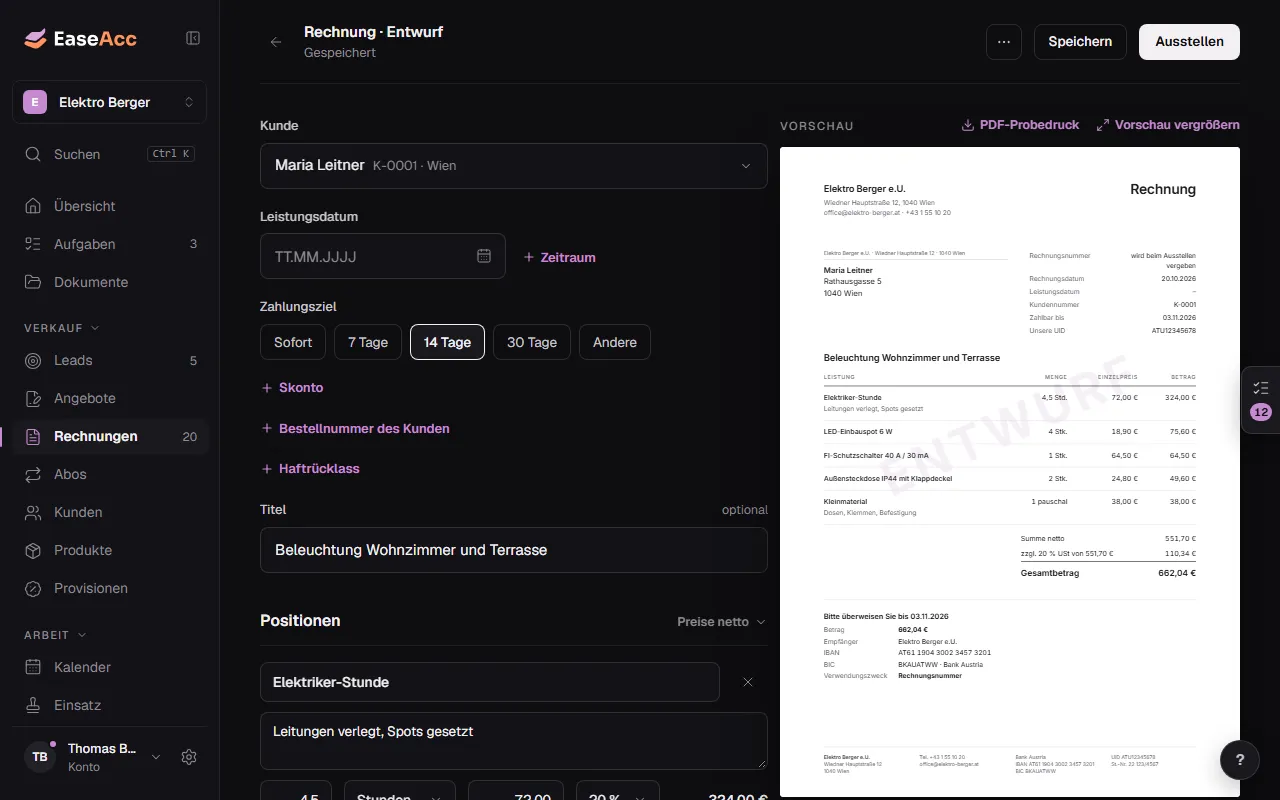Viewport: 1280px width, 800px height.
Task: Click the PDF-Probedruck download icon
Action: click(967, 125)
